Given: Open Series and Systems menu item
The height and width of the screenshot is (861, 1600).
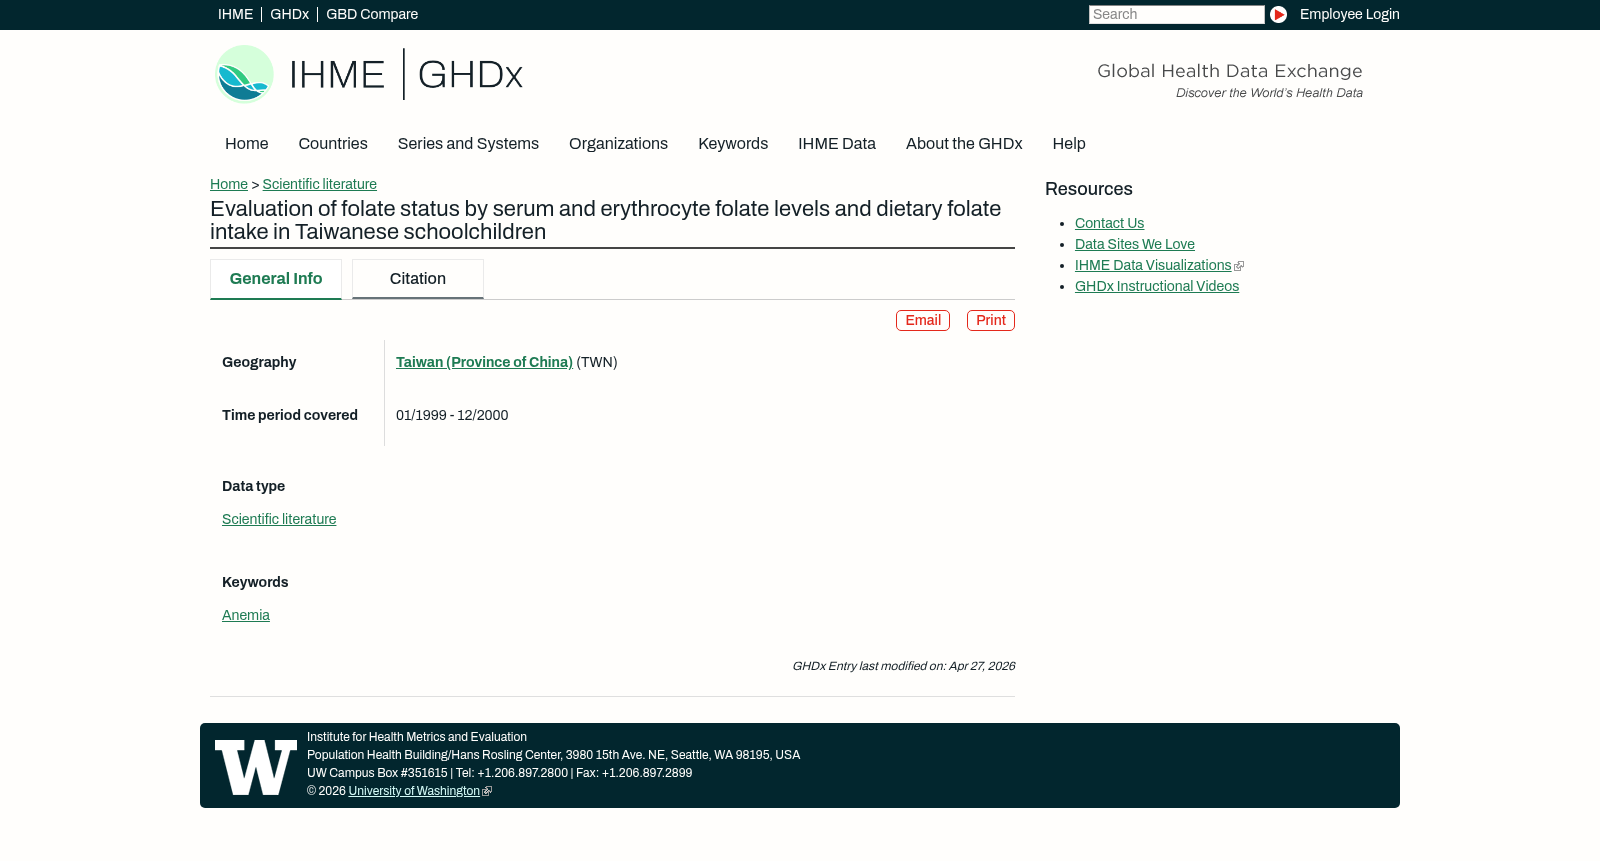Looking at the screenshot, I should coord(468,144).
